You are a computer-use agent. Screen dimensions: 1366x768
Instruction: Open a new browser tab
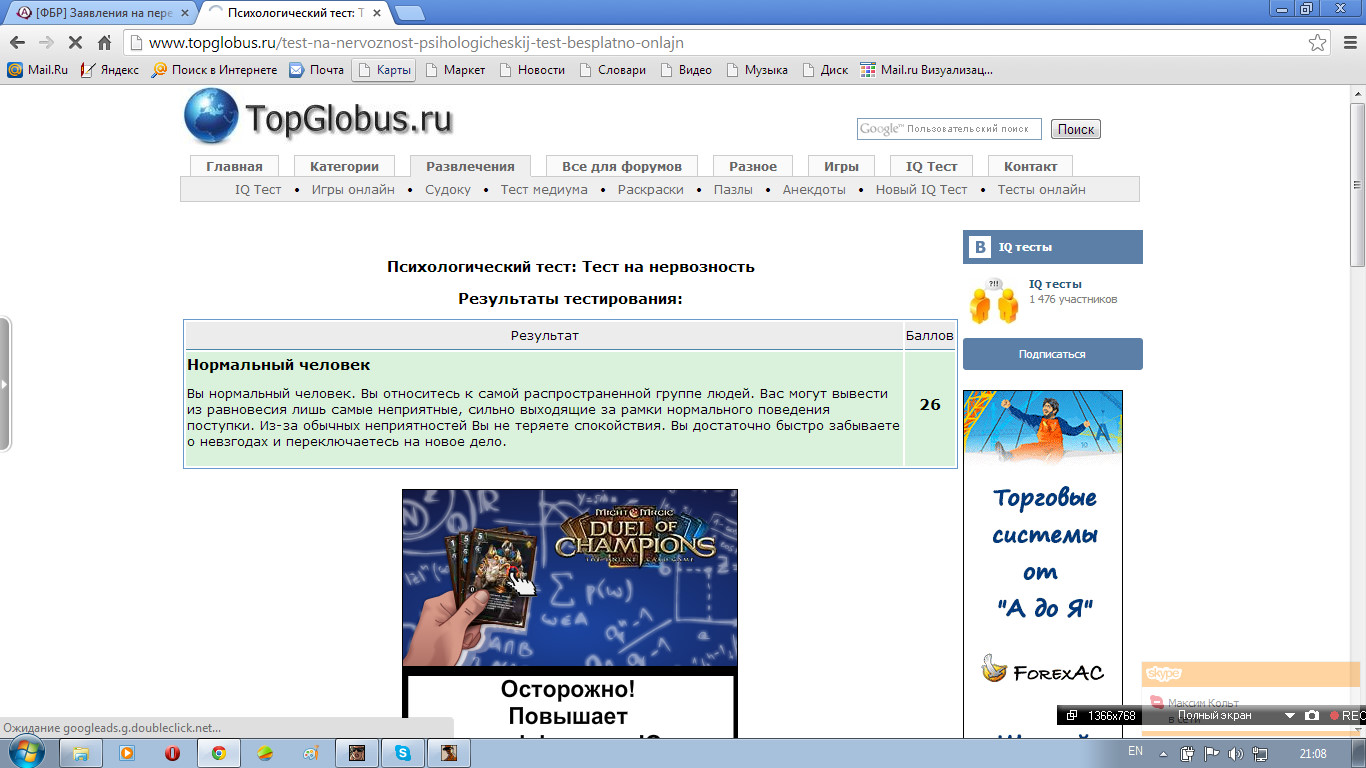409,12
